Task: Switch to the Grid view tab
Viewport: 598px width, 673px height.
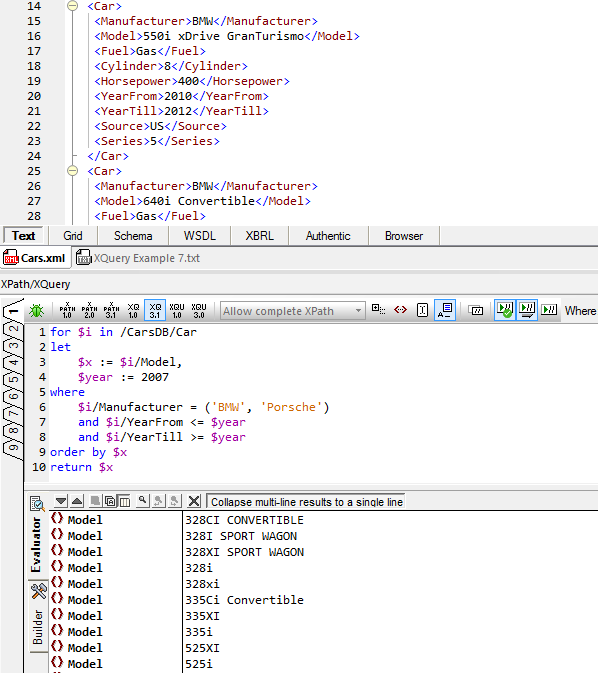Action: [x=73, y=236]
